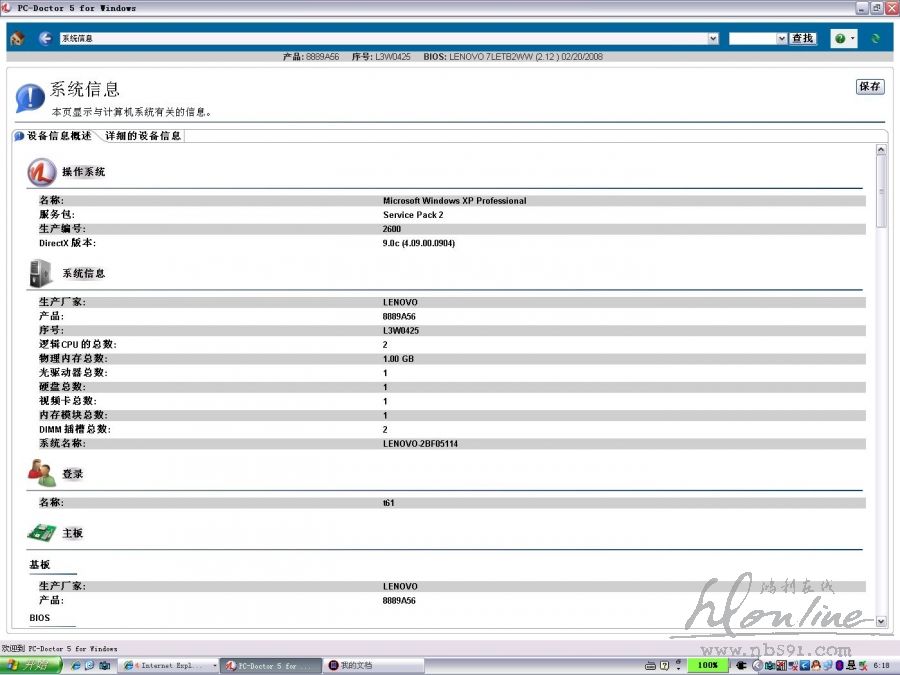The image size is (900, 675).
Task: Click the back arrow navigation icon
Action: [x=45, y=38]
